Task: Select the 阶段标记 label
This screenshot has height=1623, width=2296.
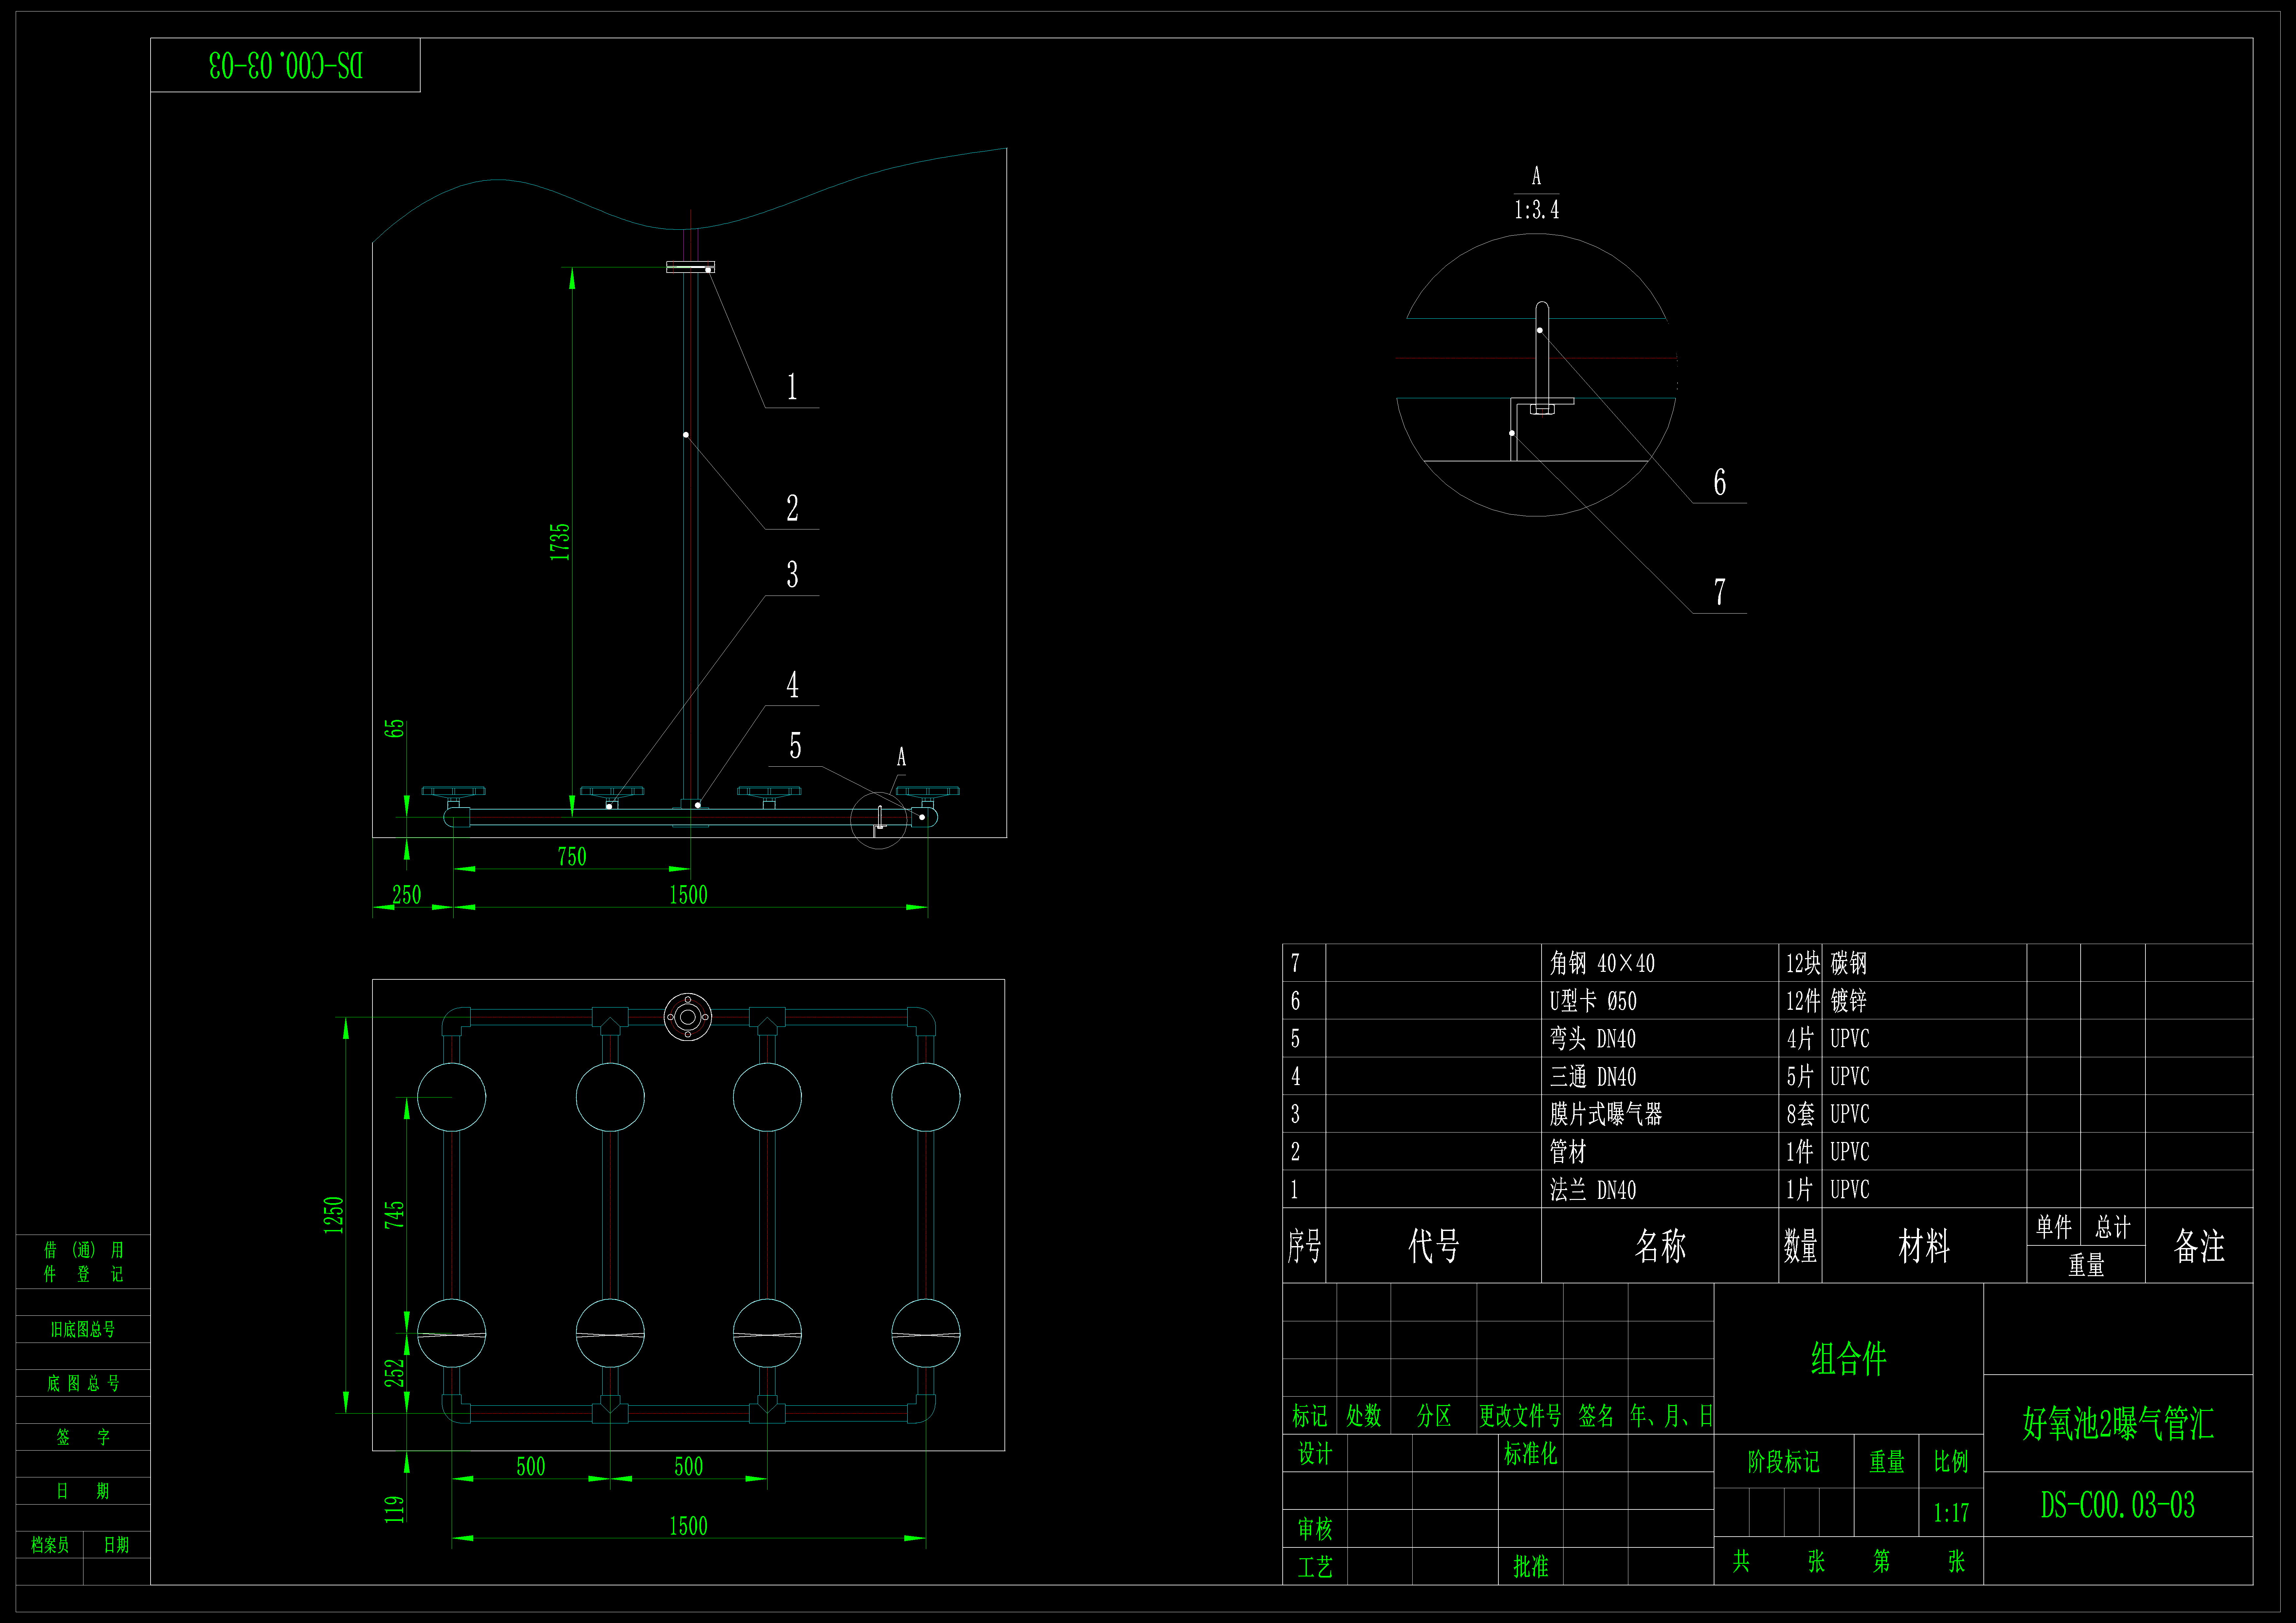Action: click(x=1784, y=1462)
